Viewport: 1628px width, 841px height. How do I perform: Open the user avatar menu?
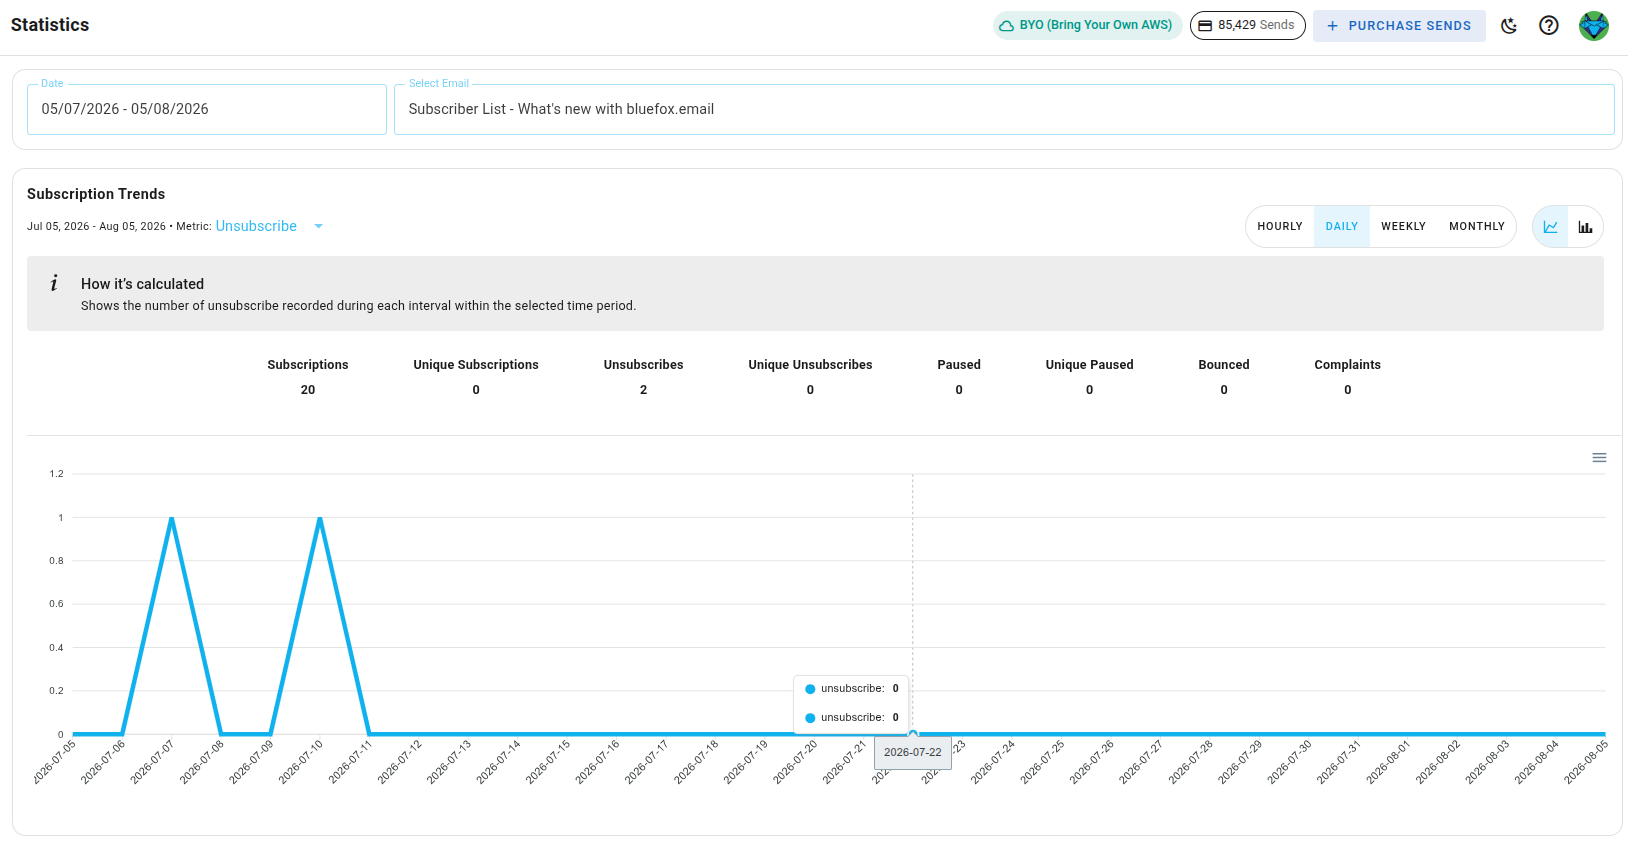[1594, 26]
